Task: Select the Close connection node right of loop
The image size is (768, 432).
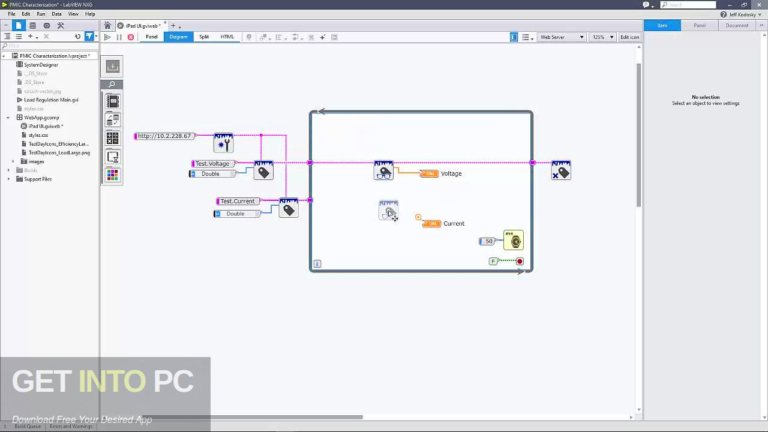Action: coord(561,170)
